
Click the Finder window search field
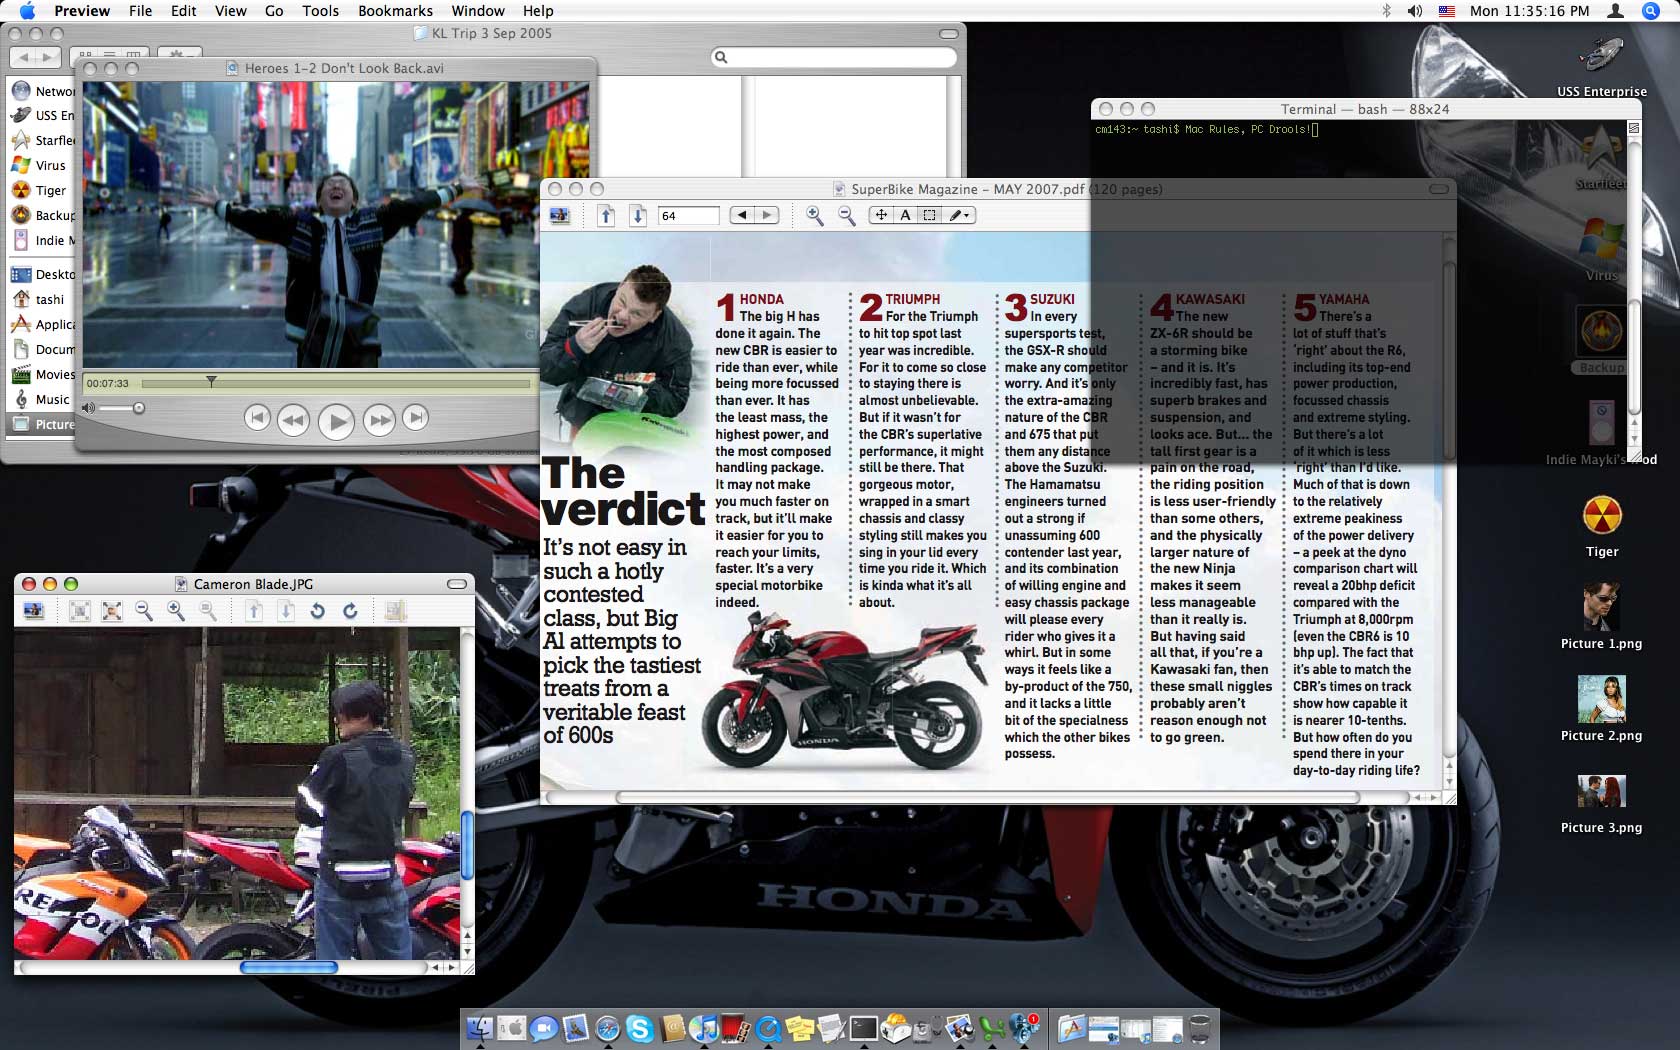(834, 57)
